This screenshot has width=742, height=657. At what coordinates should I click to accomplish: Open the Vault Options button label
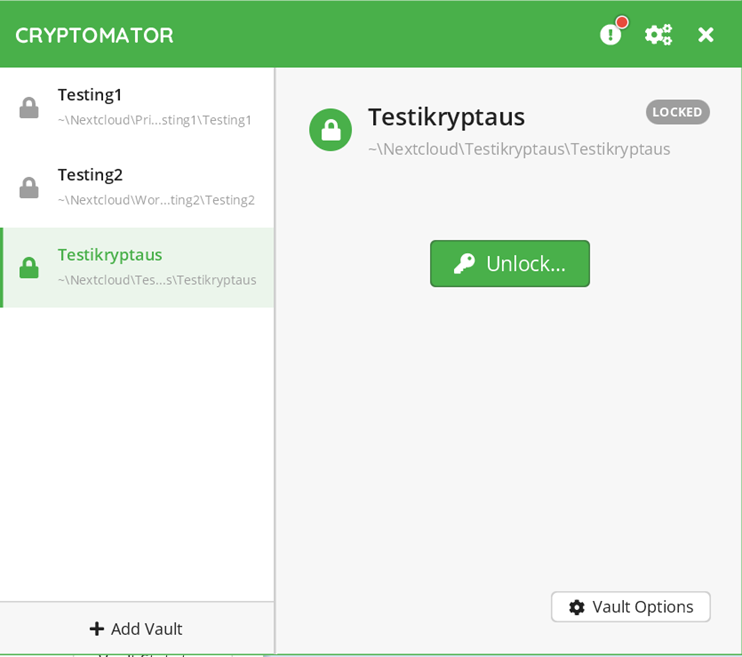coord(642,607)
